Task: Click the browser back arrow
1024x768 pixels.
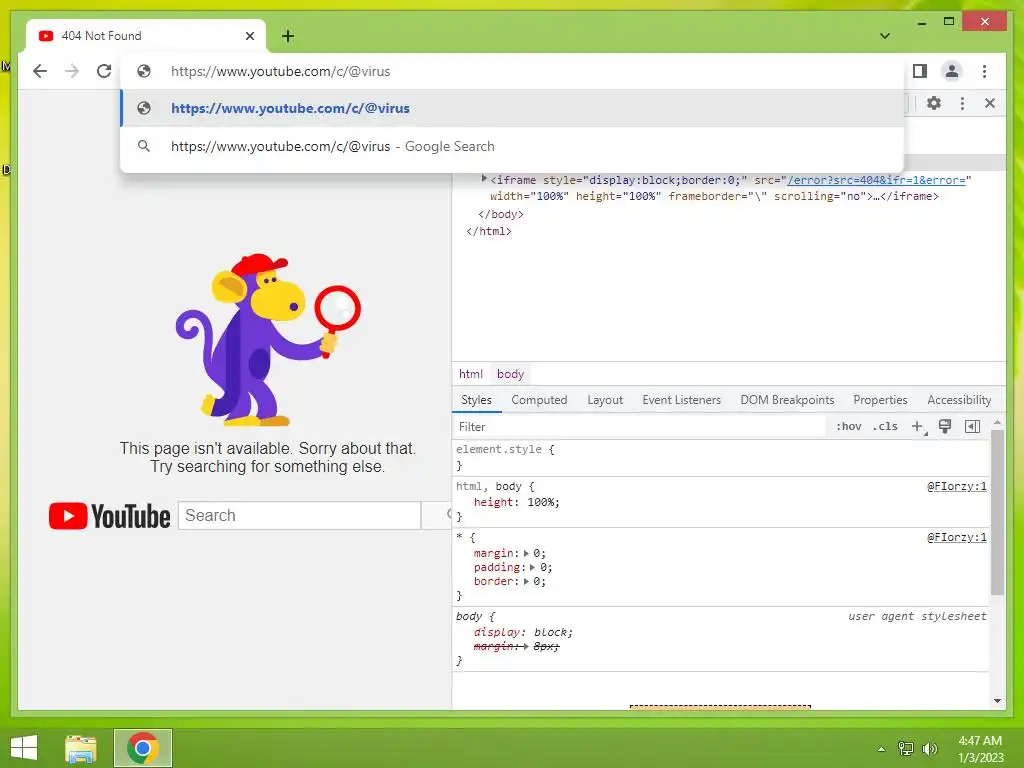Action: (40, 71)
